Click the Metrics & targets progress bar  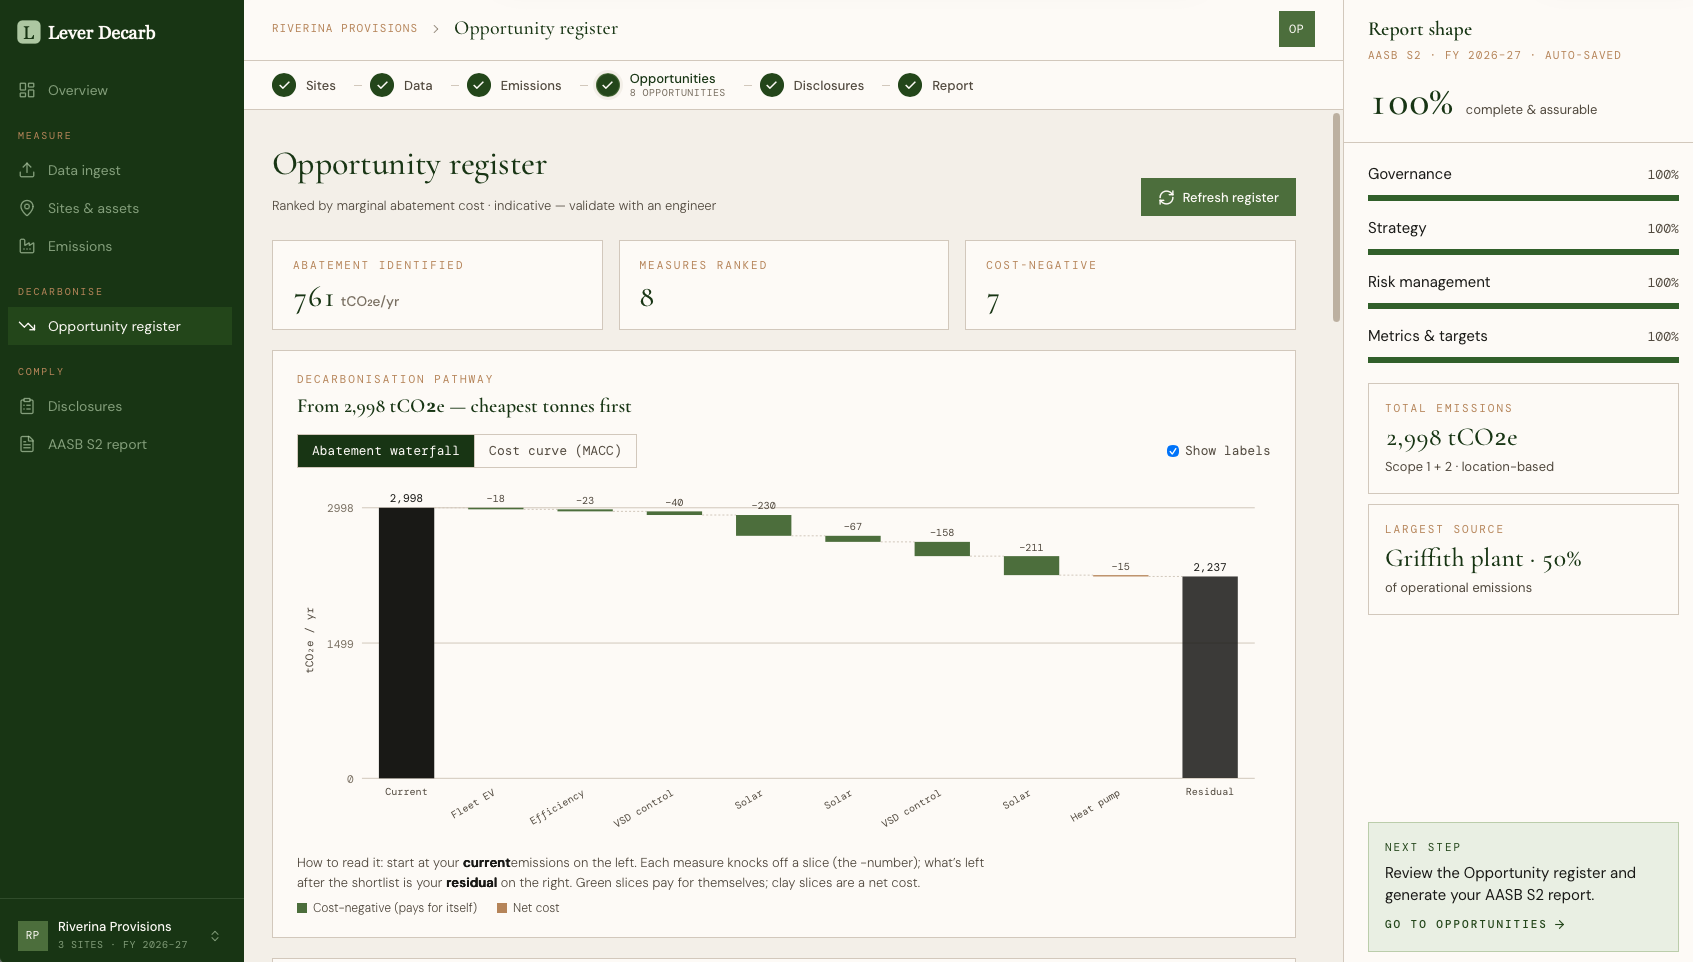point(1523,360)
